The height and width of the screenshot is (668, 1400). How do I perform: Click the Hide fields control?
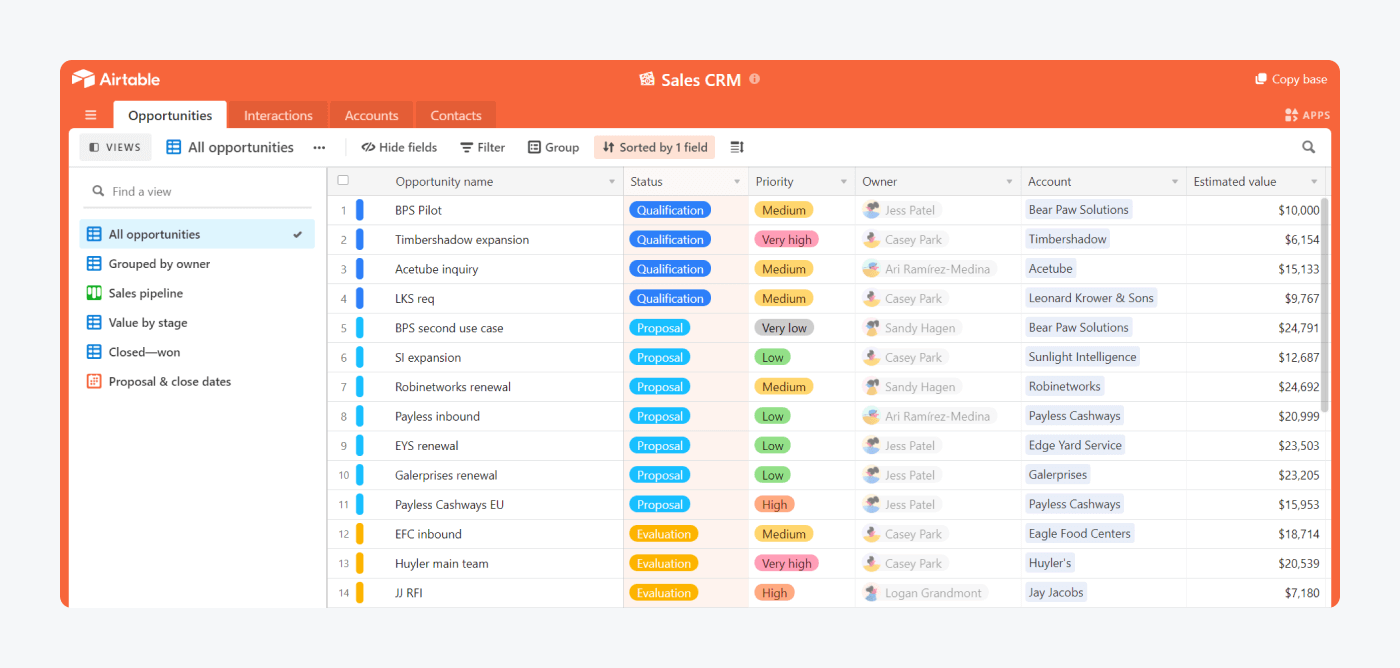point(398,146)
